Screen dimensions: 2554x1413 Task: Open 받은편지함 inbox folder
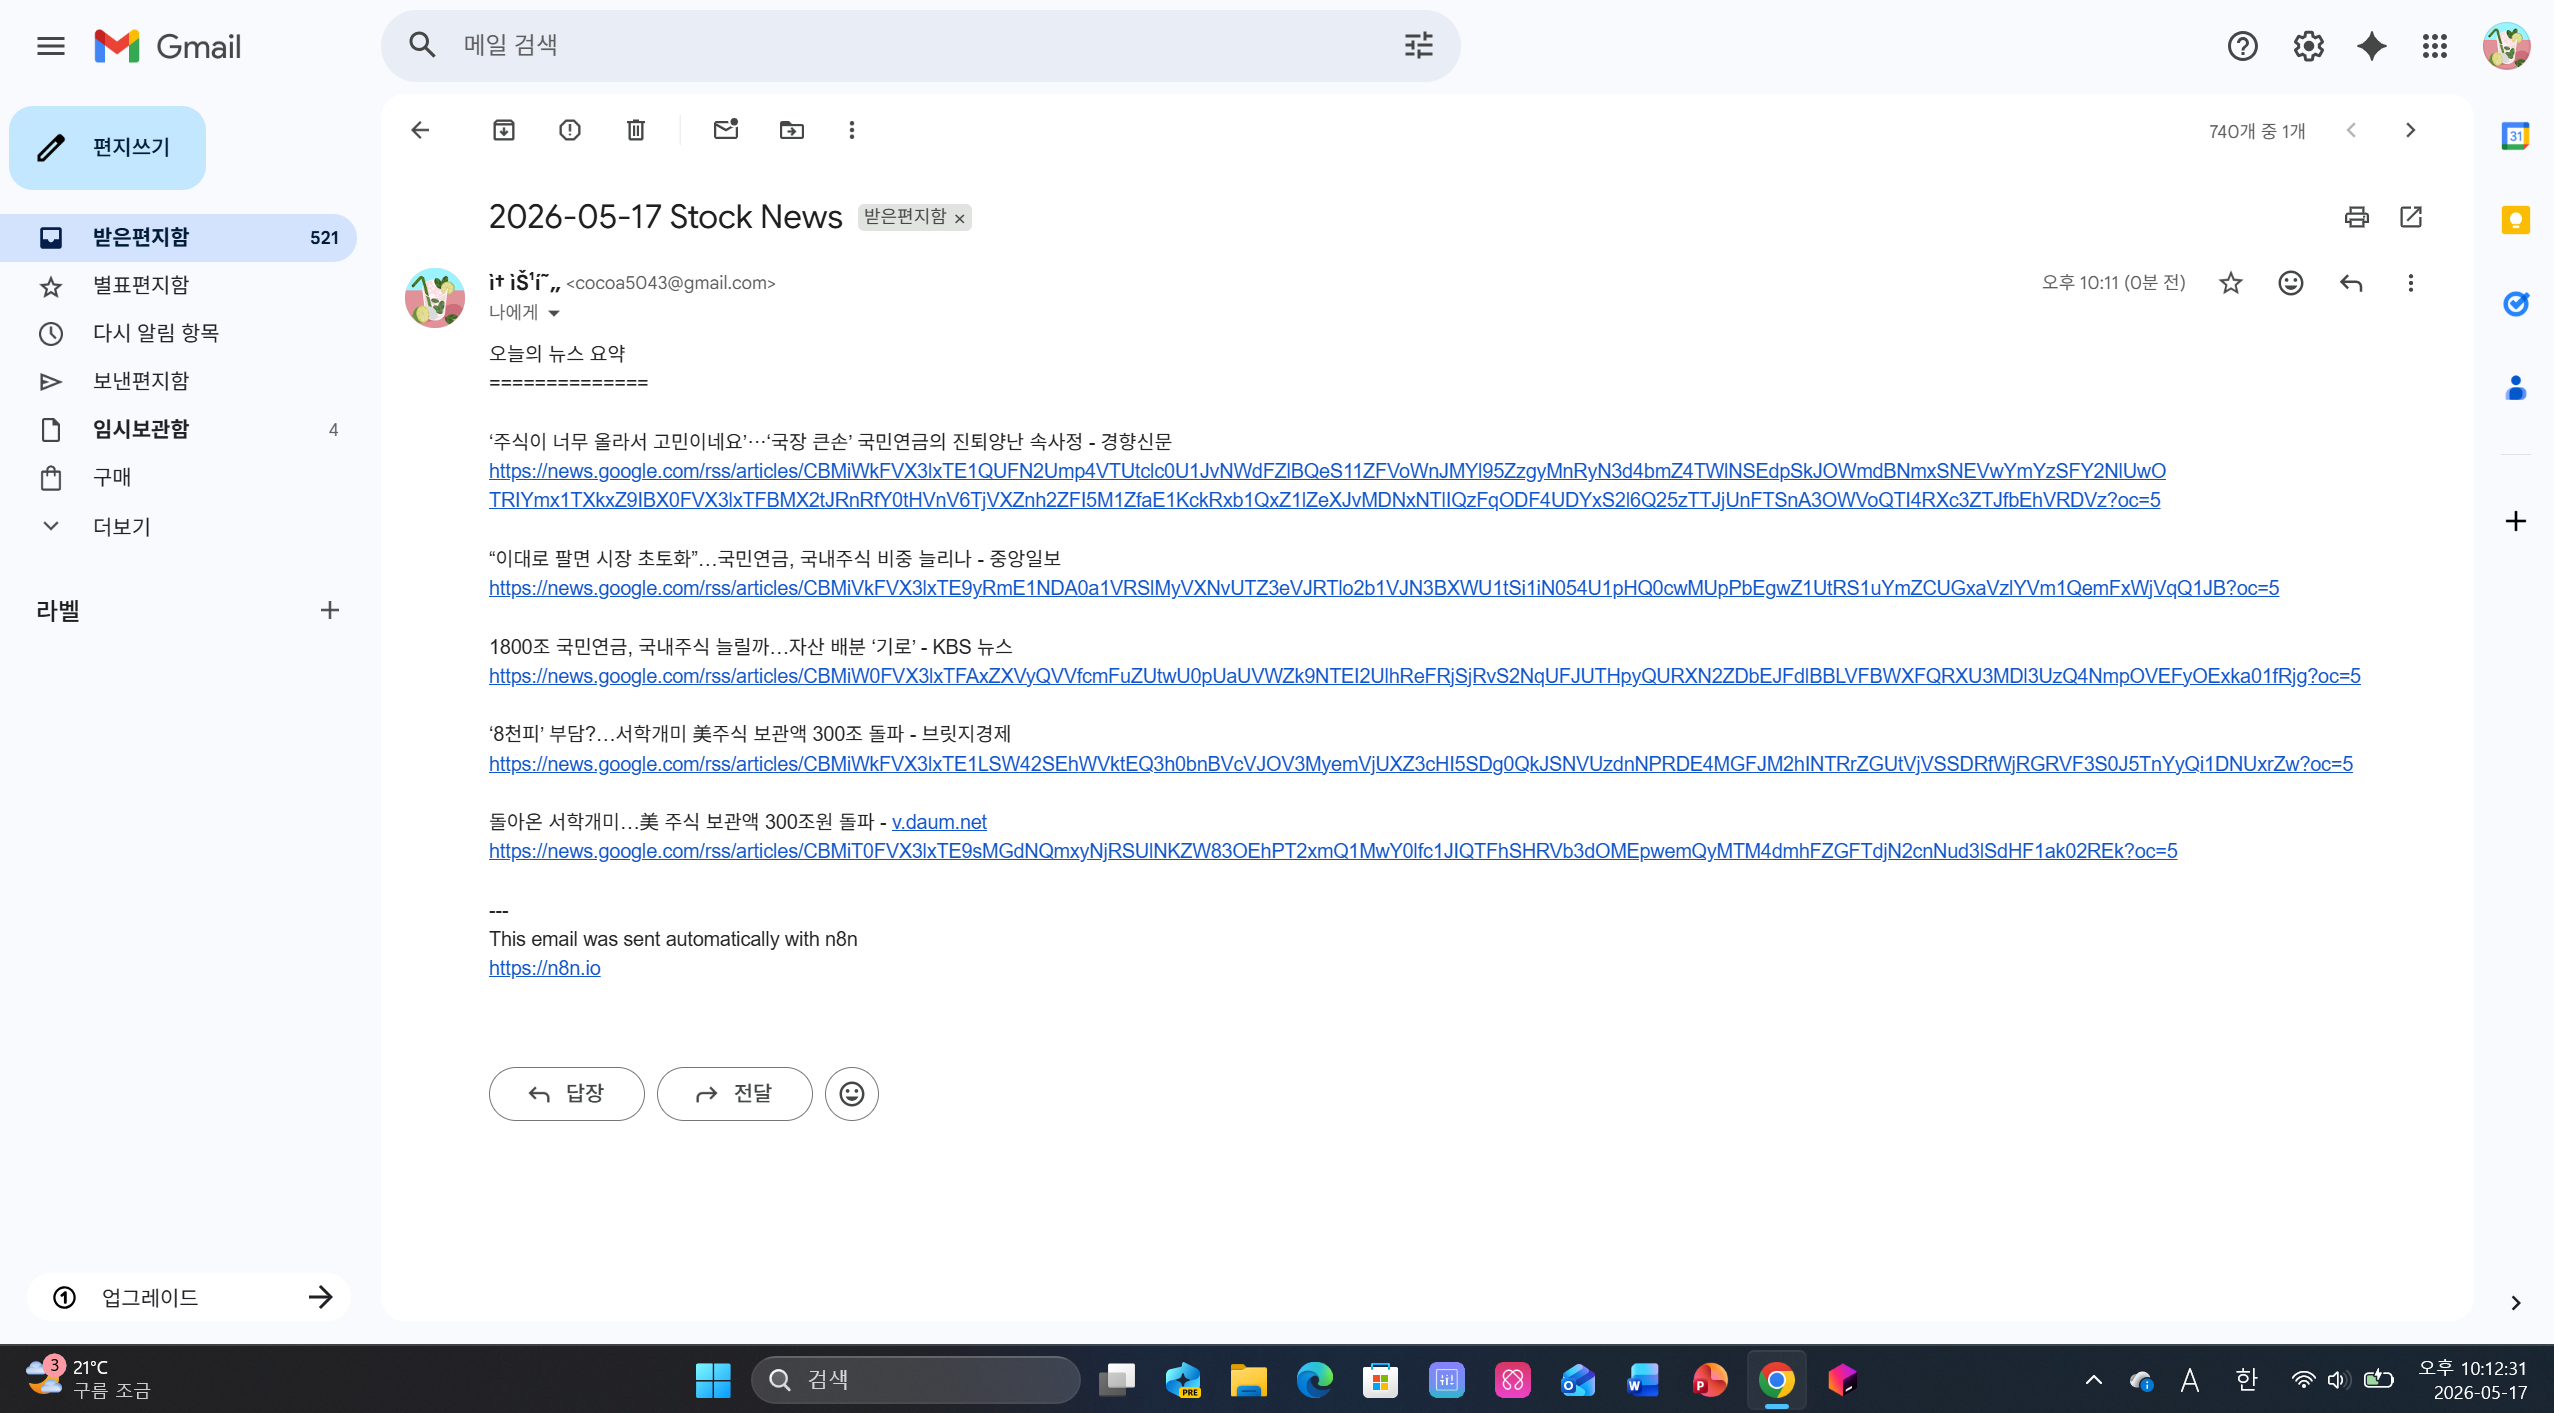[x=178, y=237]
